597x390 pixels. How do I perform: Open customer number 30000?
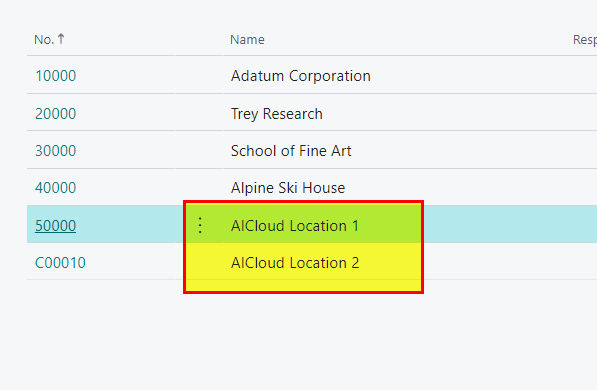[56, 151]
